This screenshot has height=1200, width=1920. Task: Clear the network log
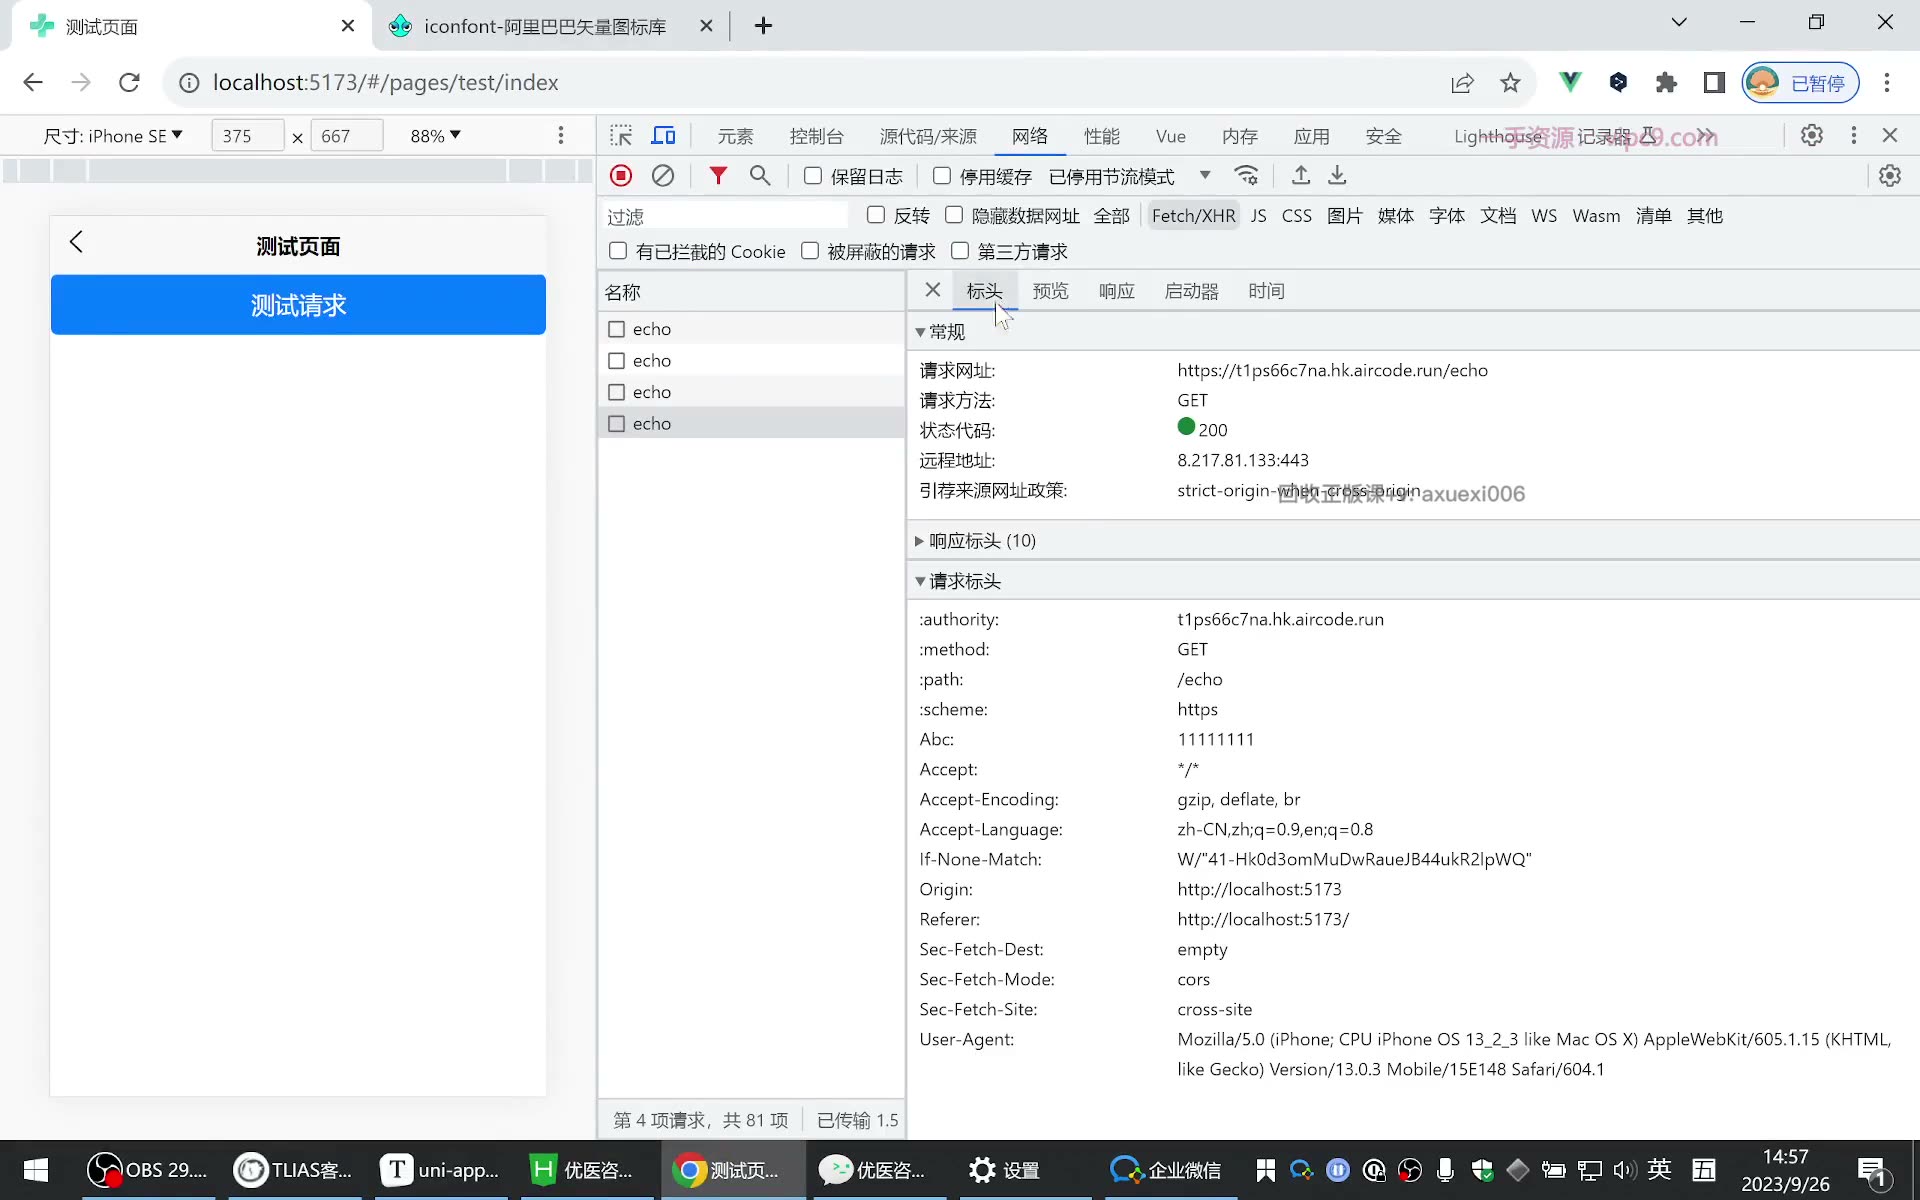point(663,176)
